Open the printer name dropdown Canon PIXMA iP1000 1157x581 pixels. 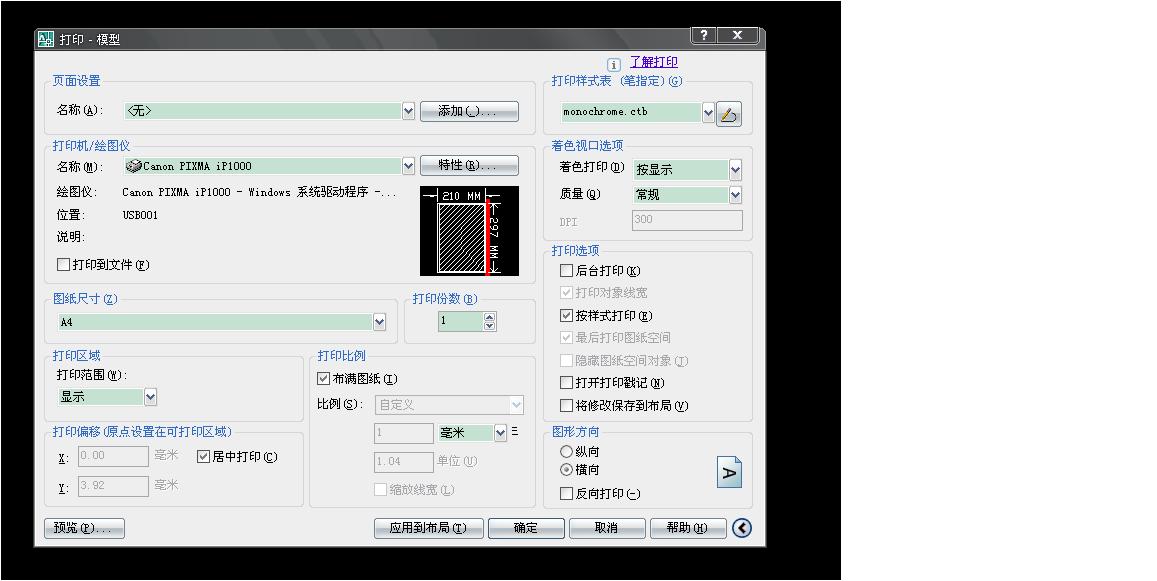[x=408, y=166]
